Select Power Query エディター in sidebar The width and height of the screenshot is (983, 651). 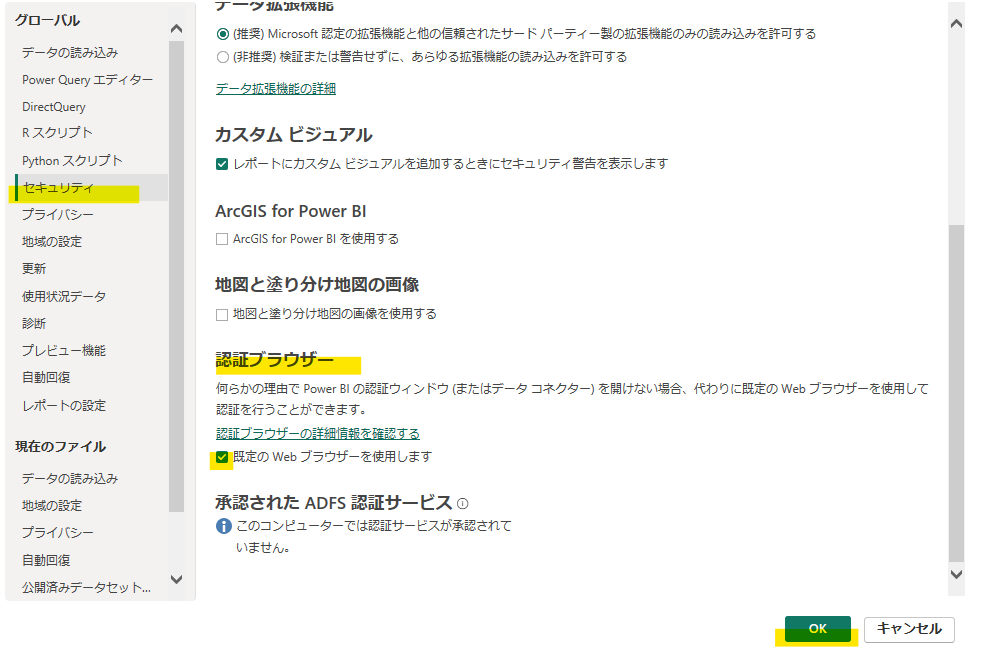tap(87, 80)
